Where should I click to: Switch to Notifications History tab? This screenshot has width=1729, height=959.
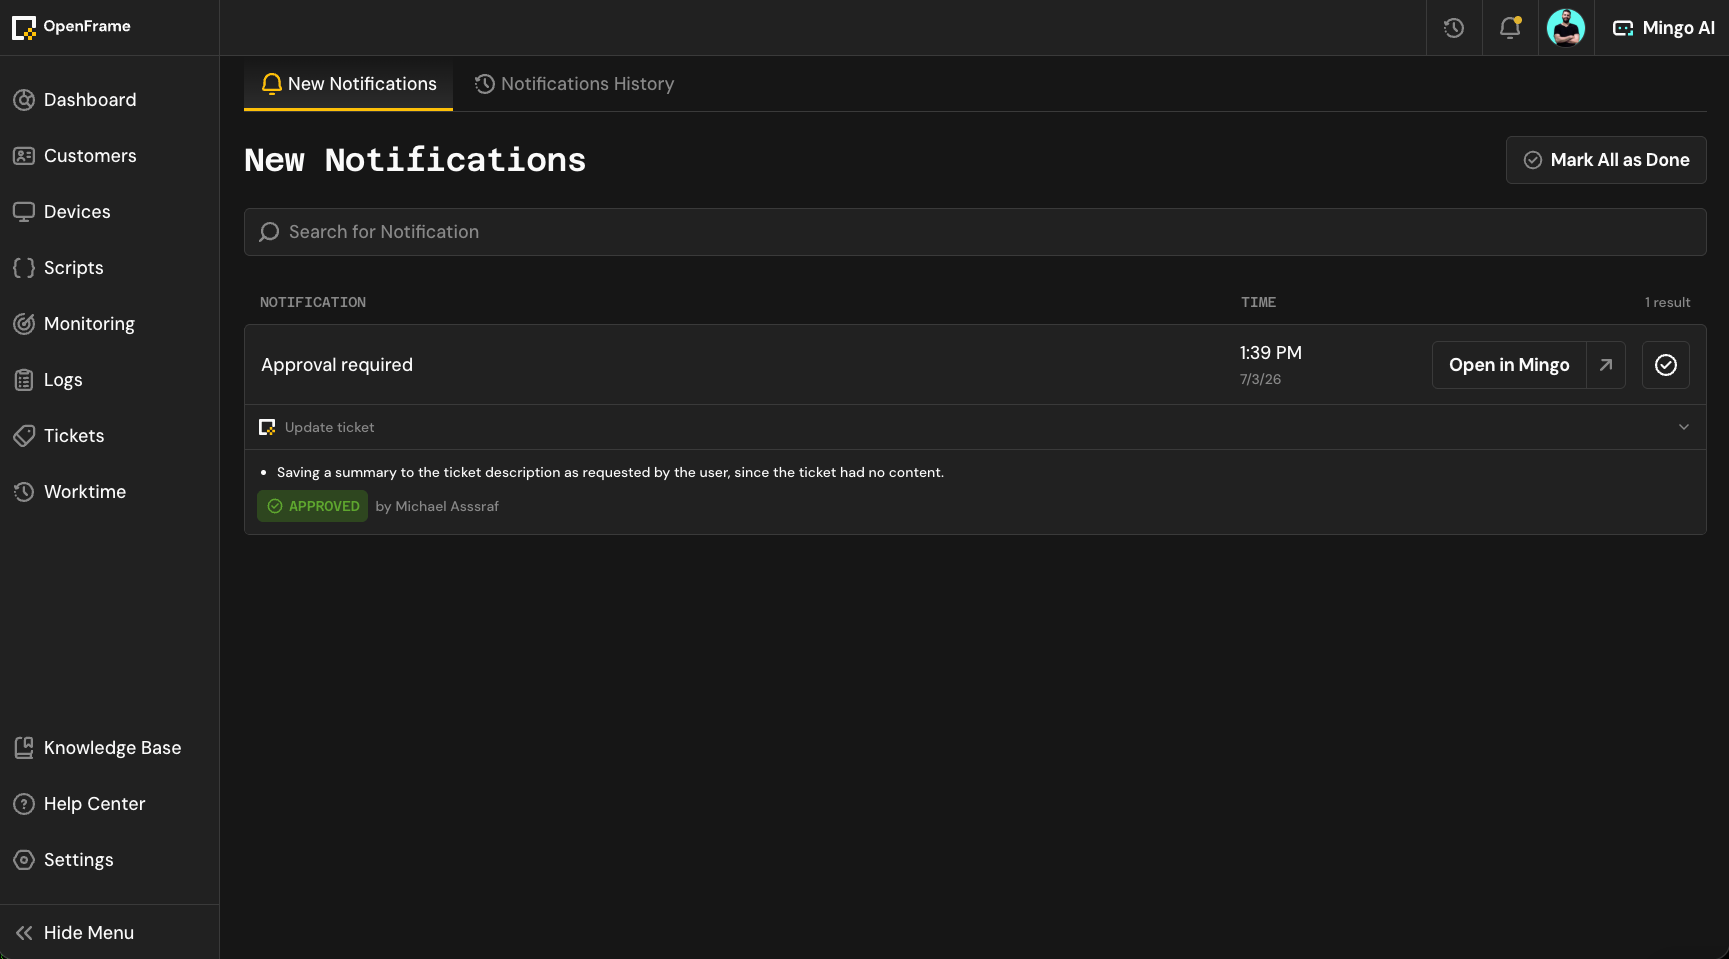[574, 84]
